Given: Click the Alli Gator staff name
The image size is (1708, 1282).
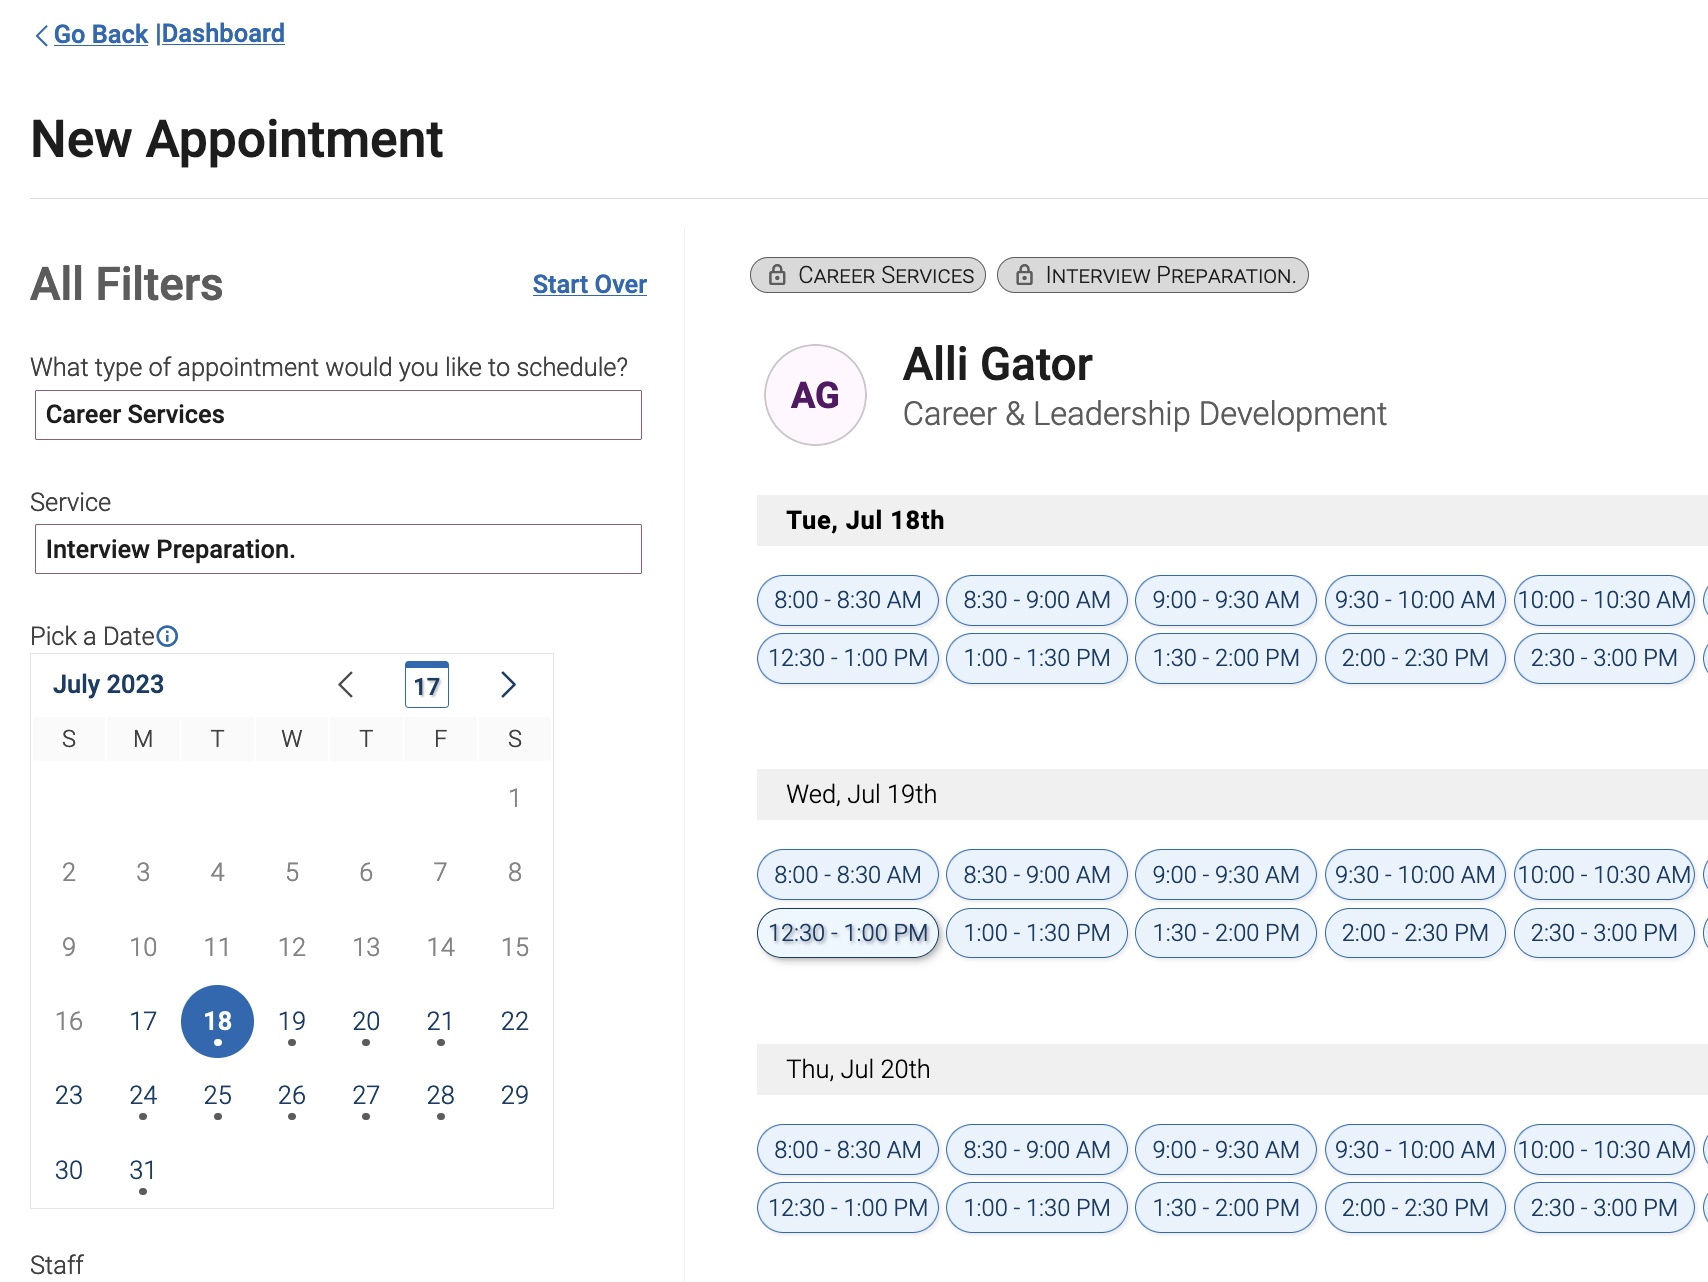Looking at the screenshot, I should (x=997, y=364).
